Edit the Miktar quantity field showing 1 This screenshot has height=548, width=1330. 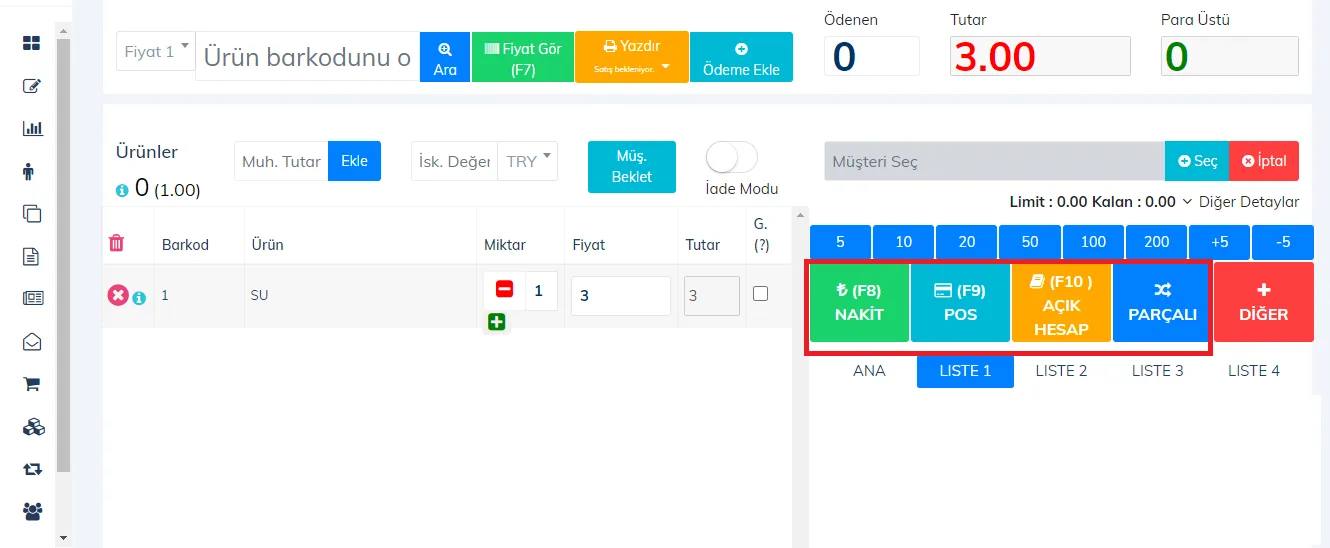[x=540, y=290]
